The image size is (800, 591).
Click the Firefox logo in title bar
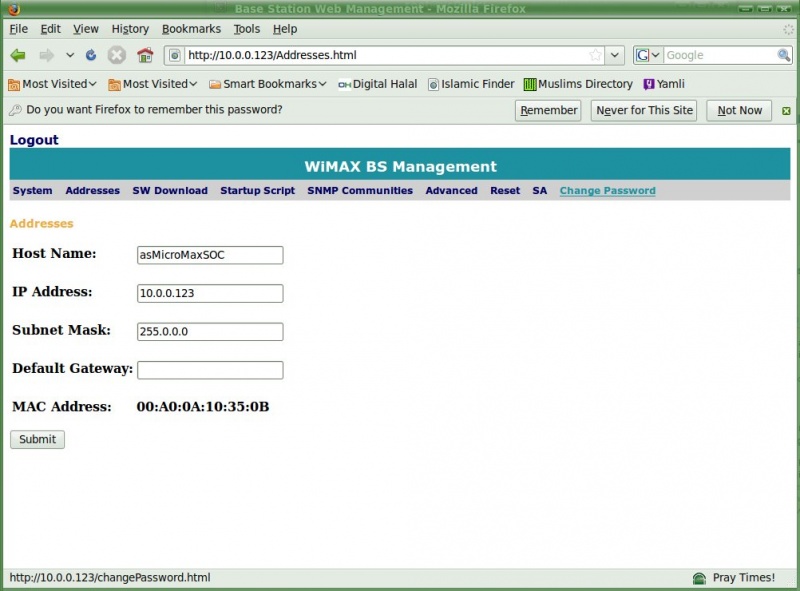(x=14, y=8)
